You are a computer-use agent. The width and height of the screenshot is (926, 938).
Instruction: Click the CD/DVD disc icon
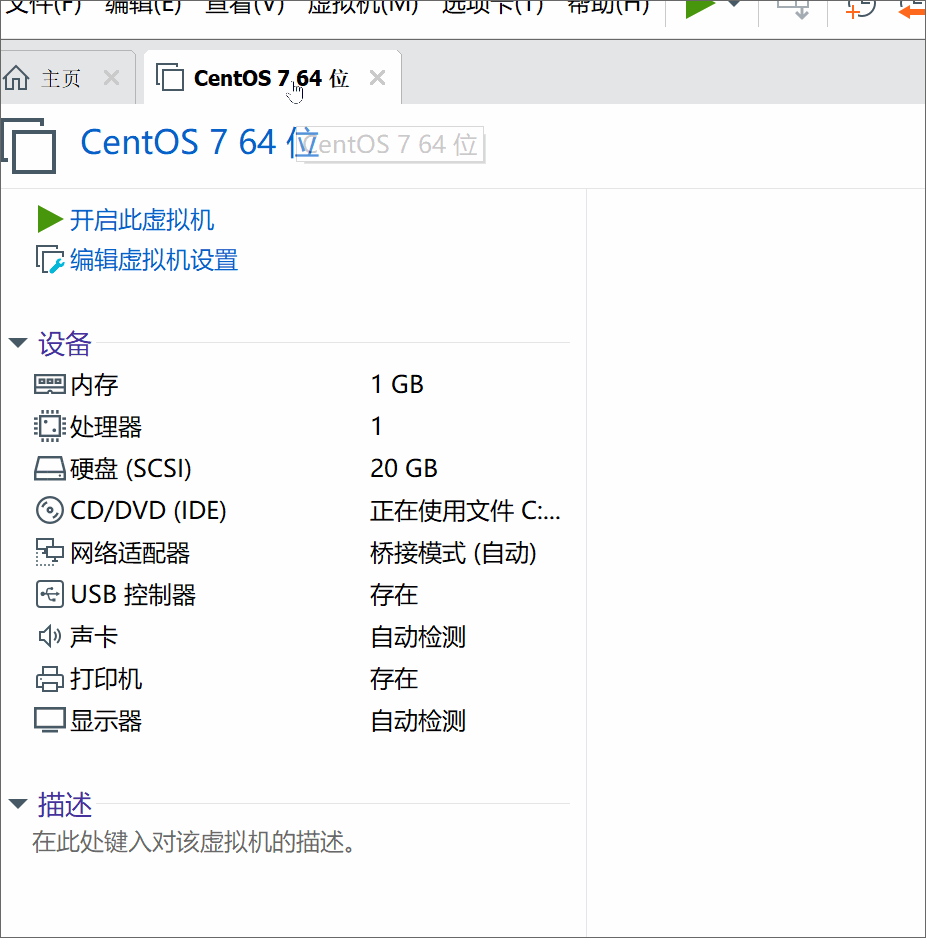[50, 510]
